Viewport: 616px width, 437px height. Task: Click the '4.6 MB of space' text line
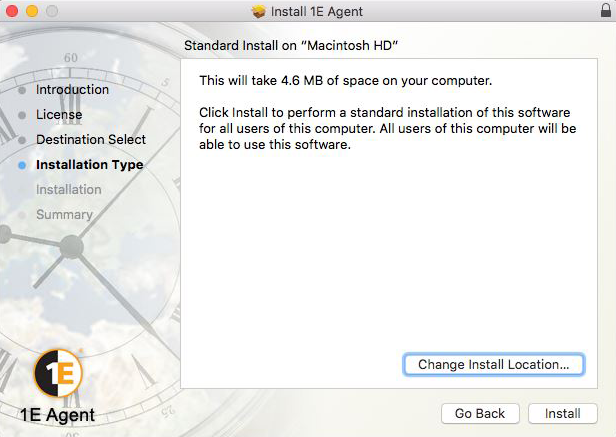346,80
